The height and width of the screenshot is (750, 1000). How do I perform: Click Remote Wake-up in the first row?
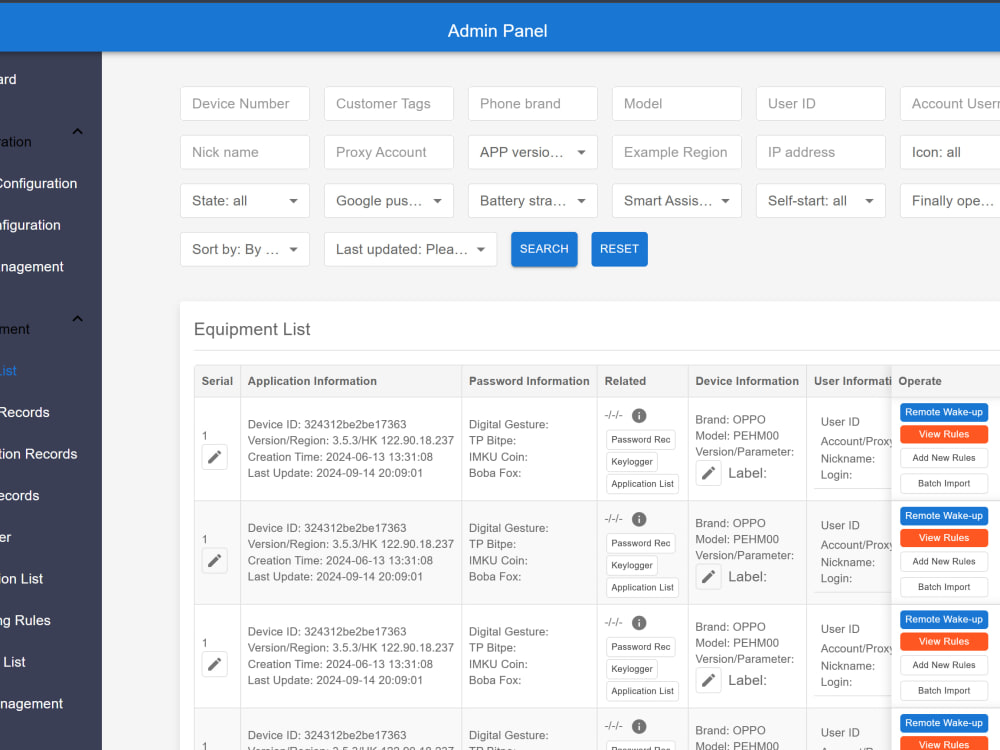(944, 412)
